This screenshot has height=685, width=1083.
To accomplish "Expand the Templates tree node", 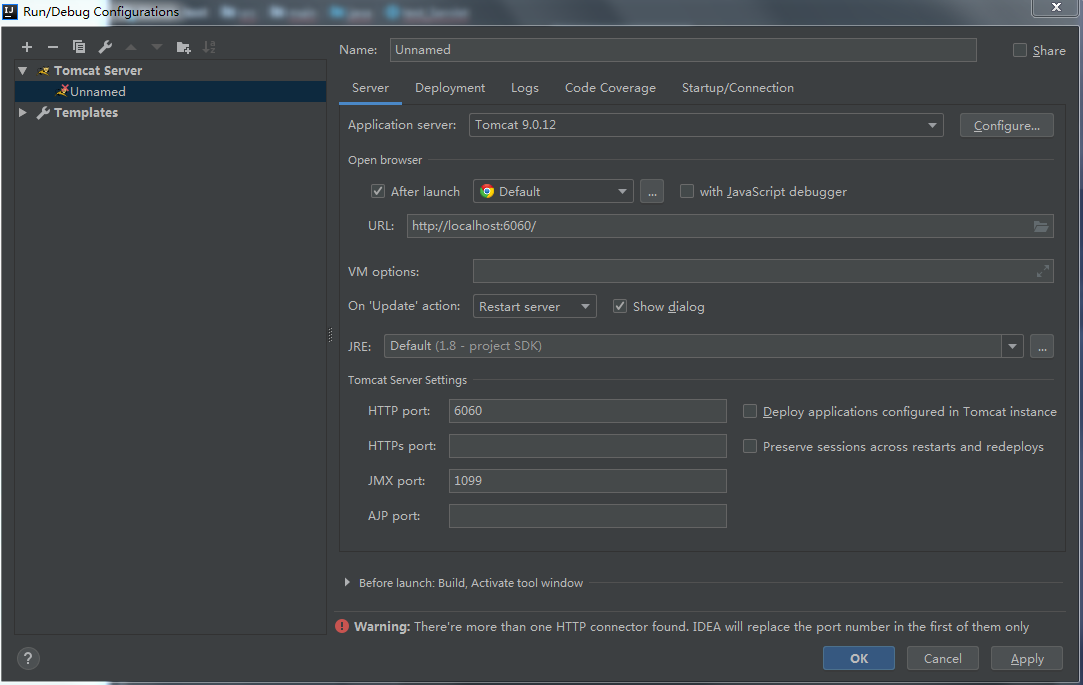I will pos(23,113).
